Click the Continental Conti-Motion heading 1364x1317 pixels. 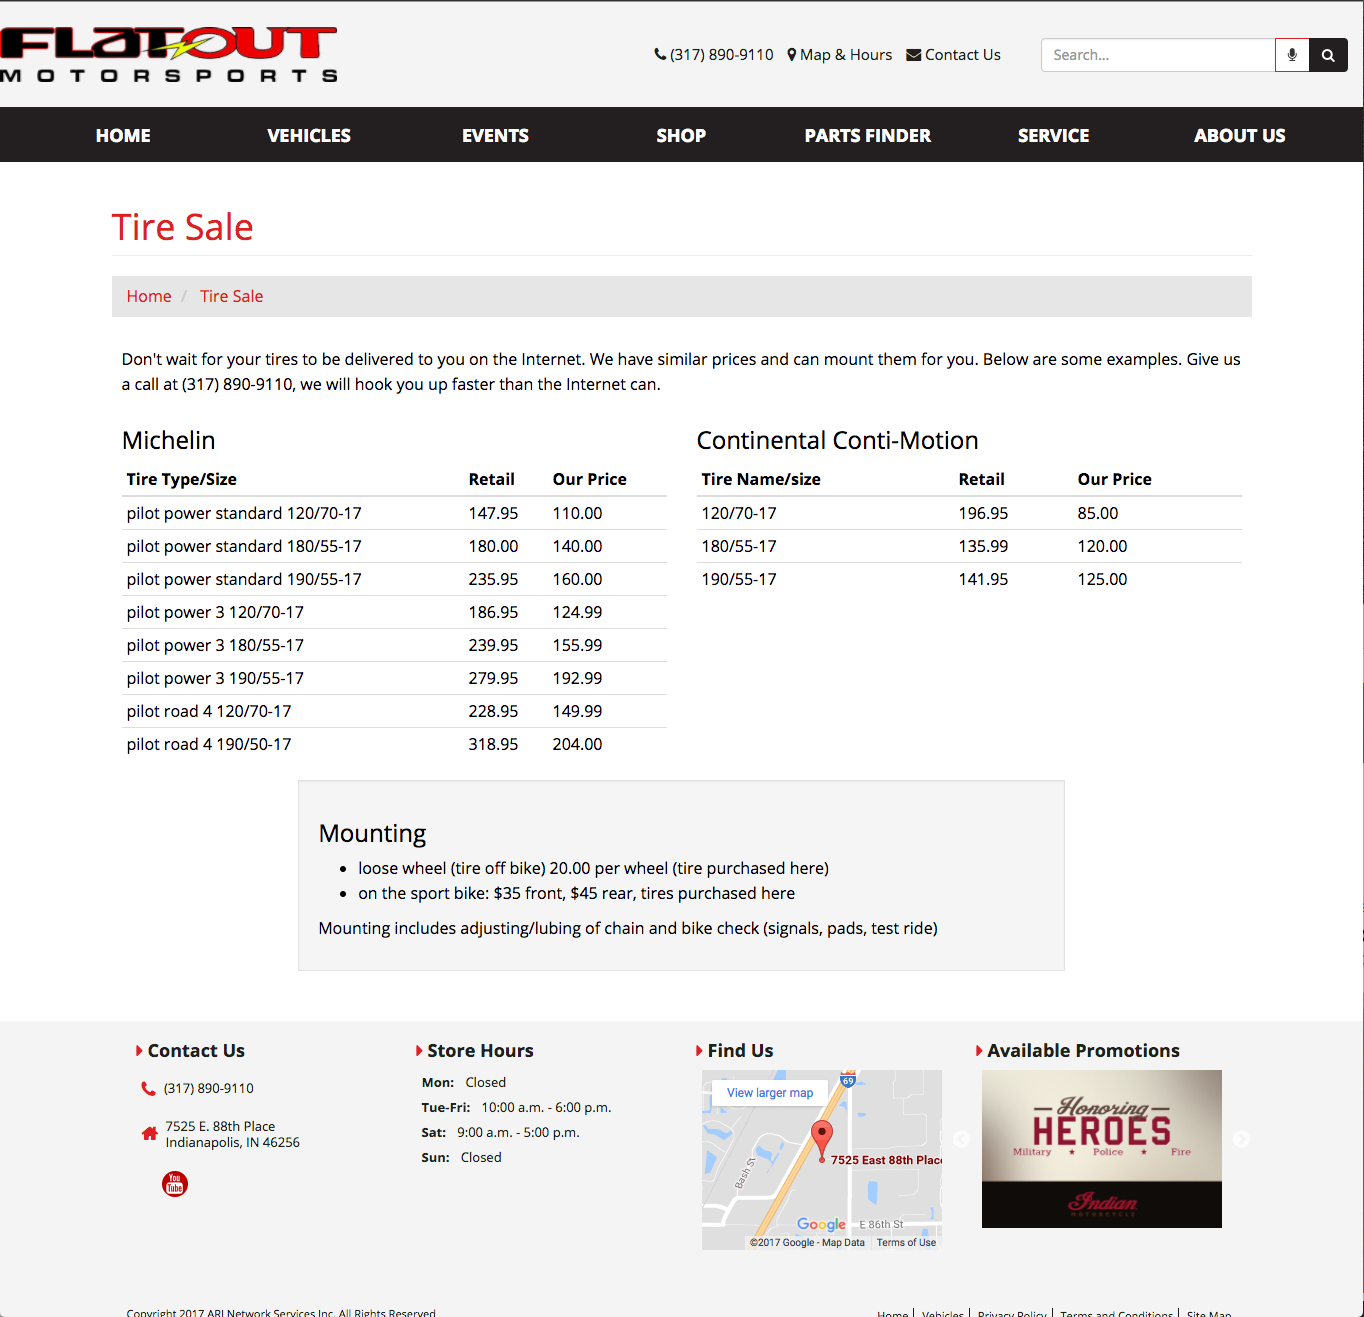(x=837, y=440)
